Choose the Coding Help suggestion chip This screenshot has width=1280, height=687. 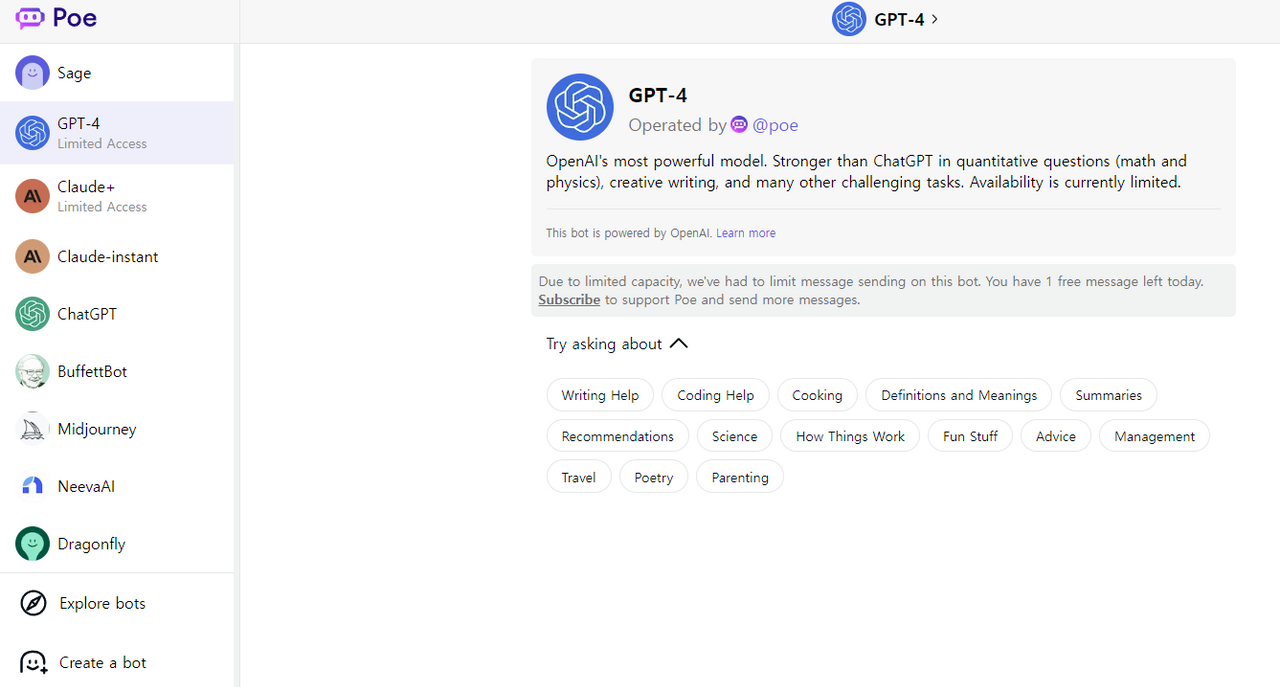pos(715,395)
